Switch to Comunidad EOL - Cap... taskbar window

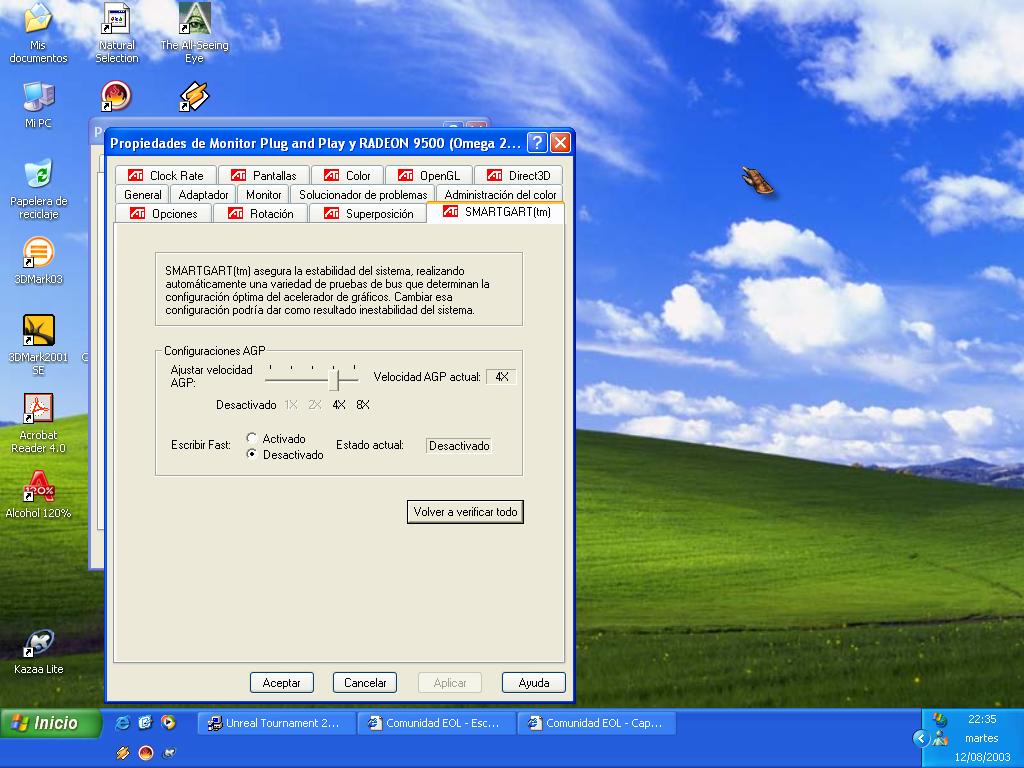pos(596,723)
